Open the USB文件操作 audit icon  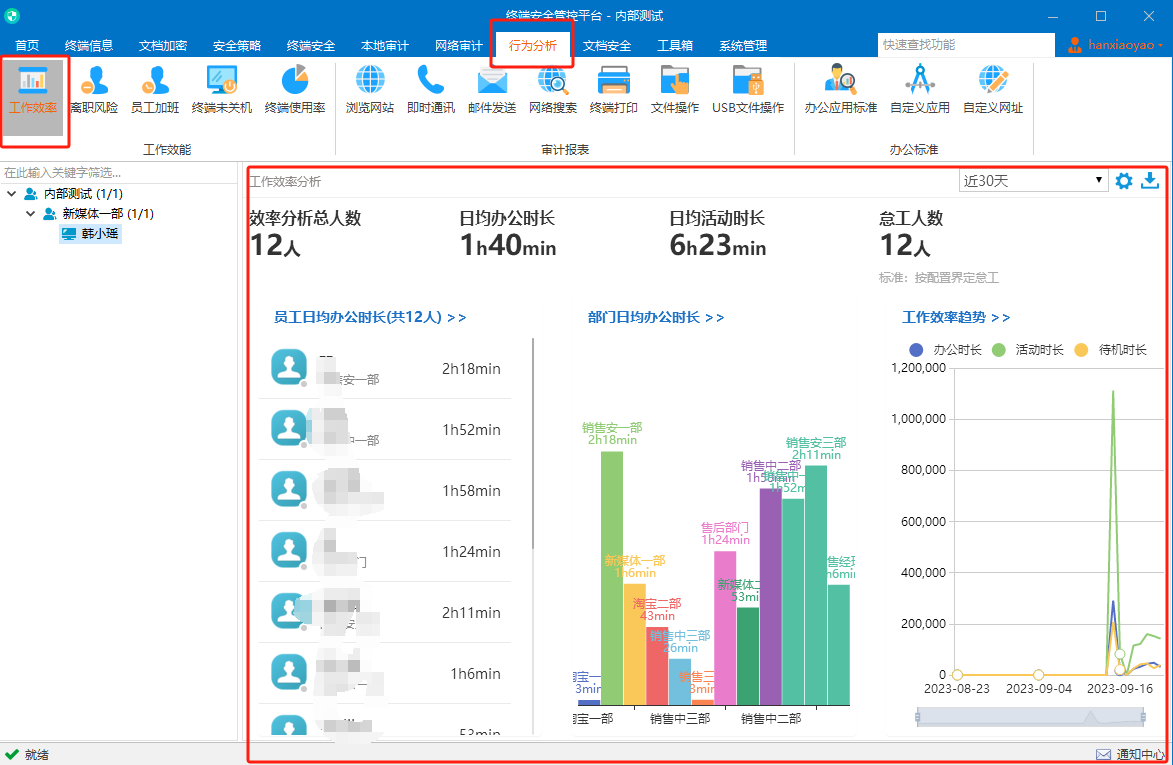click(748, 90)
